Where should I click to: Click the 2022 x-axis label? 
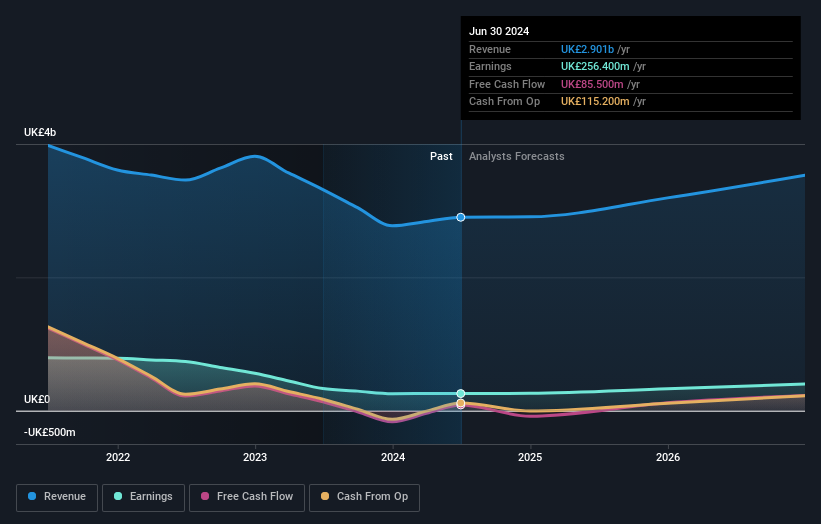(118, 458)
